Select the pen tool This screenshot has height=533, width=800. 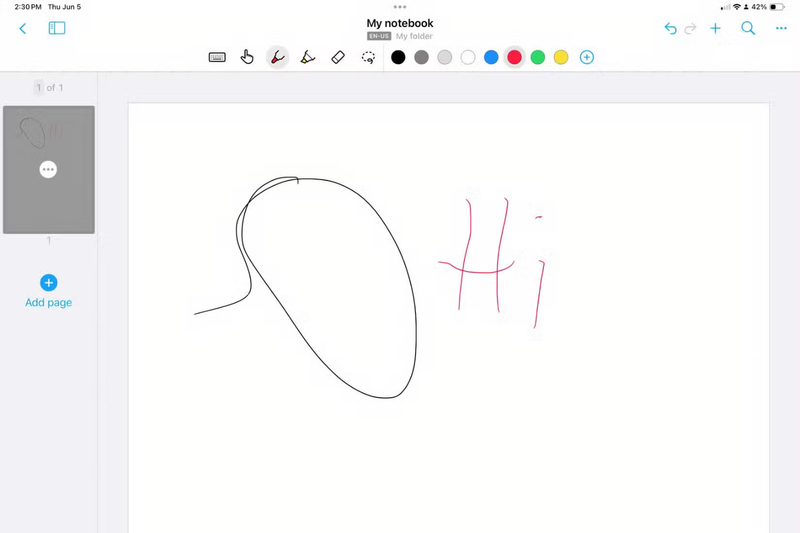(x=277, y=57)
